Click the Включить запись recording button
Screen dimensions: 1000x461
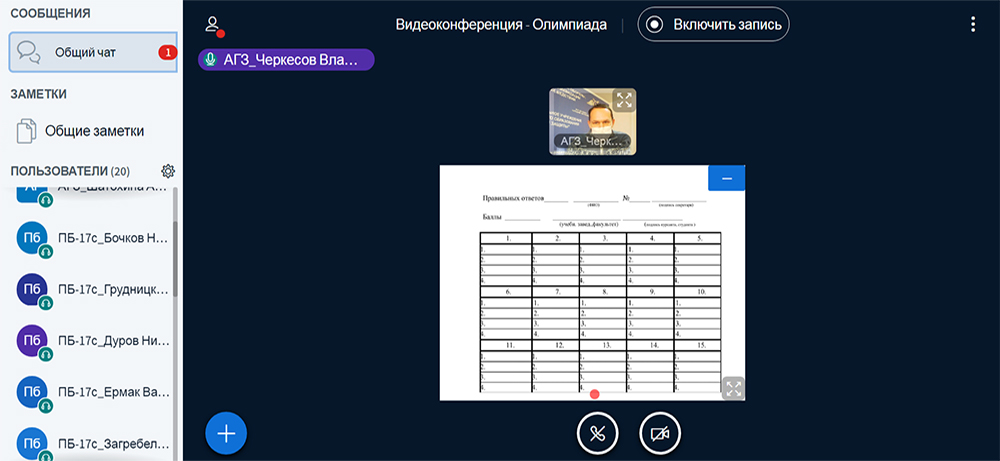[714, 25]
